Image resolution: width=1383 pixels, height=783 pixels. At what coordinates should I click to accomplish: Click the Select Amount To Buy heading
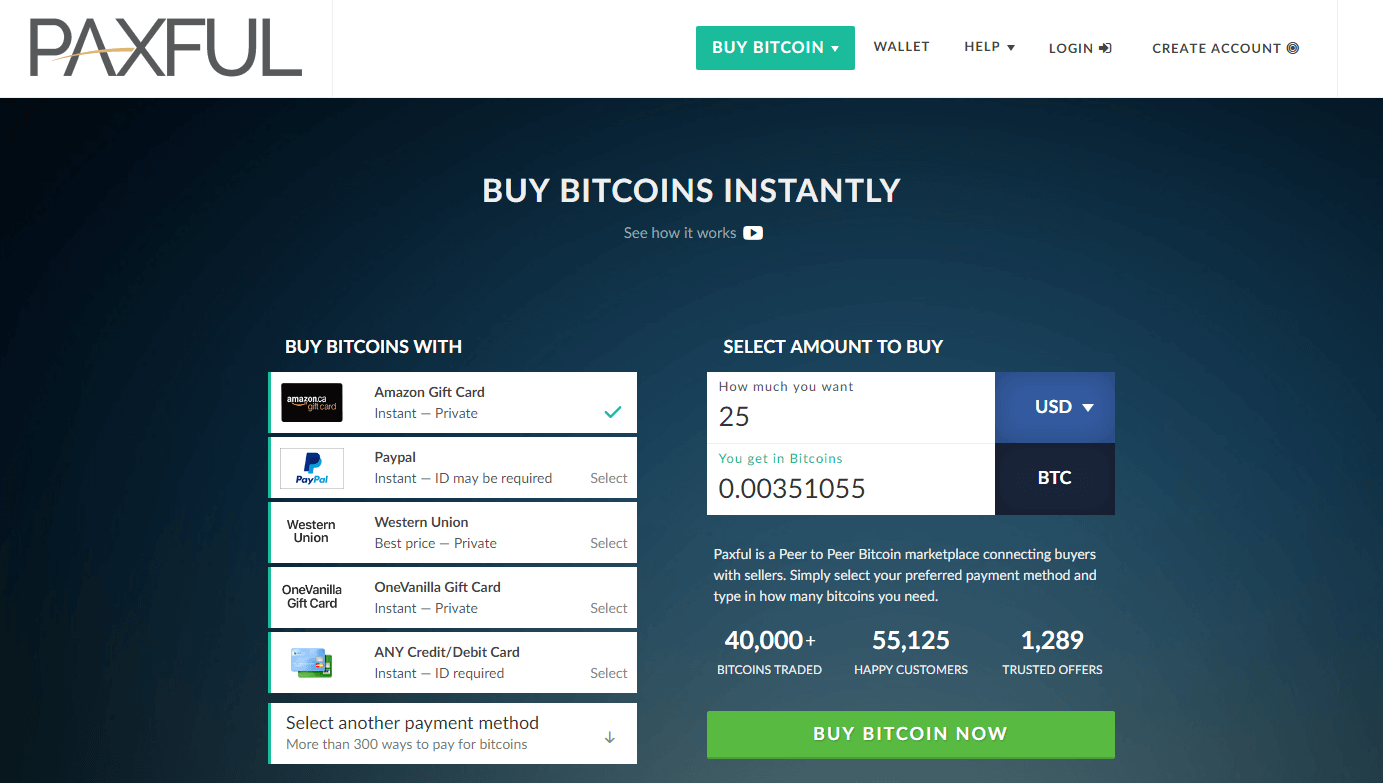pyautogui.click(x=833, y=347)
